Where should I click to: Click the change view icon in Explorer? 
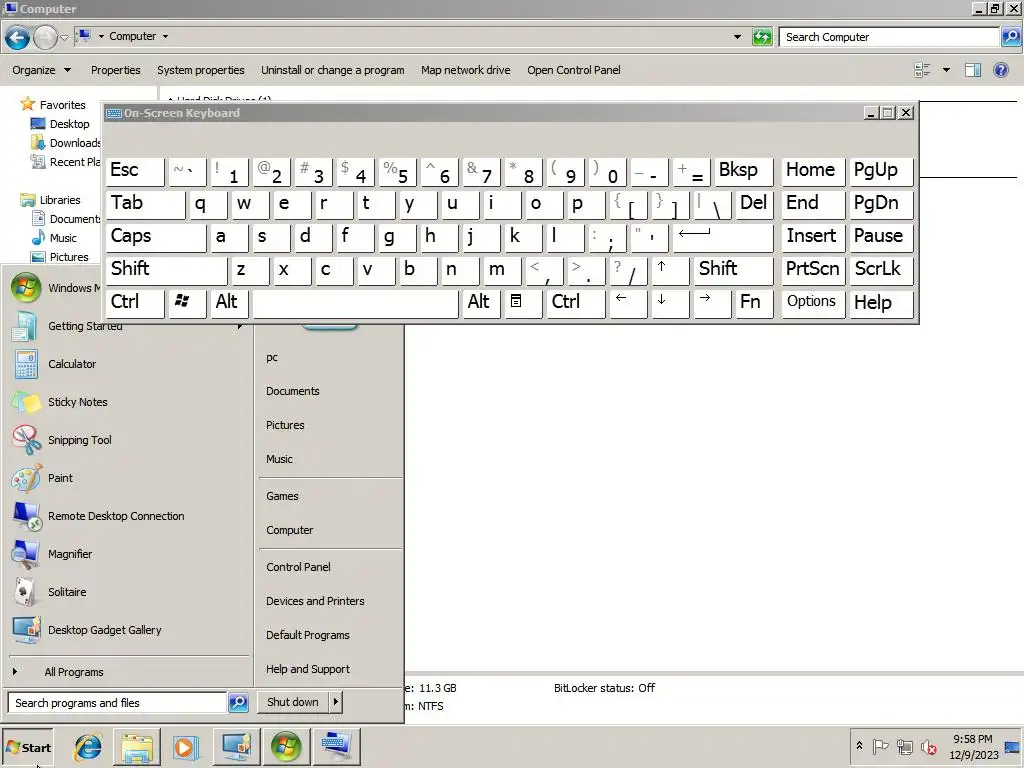tap(922, 70)
